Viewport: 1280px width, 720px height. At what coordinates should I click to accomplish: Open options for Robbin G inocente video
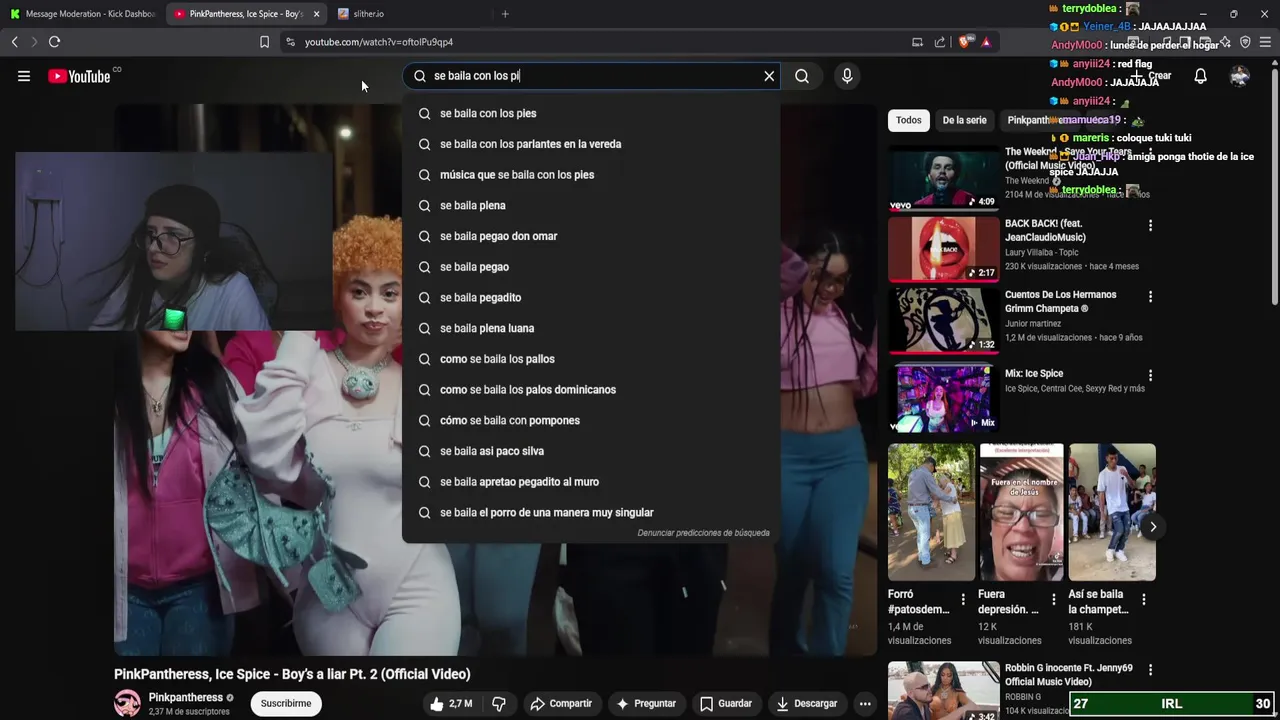[x=1150, y=670]
